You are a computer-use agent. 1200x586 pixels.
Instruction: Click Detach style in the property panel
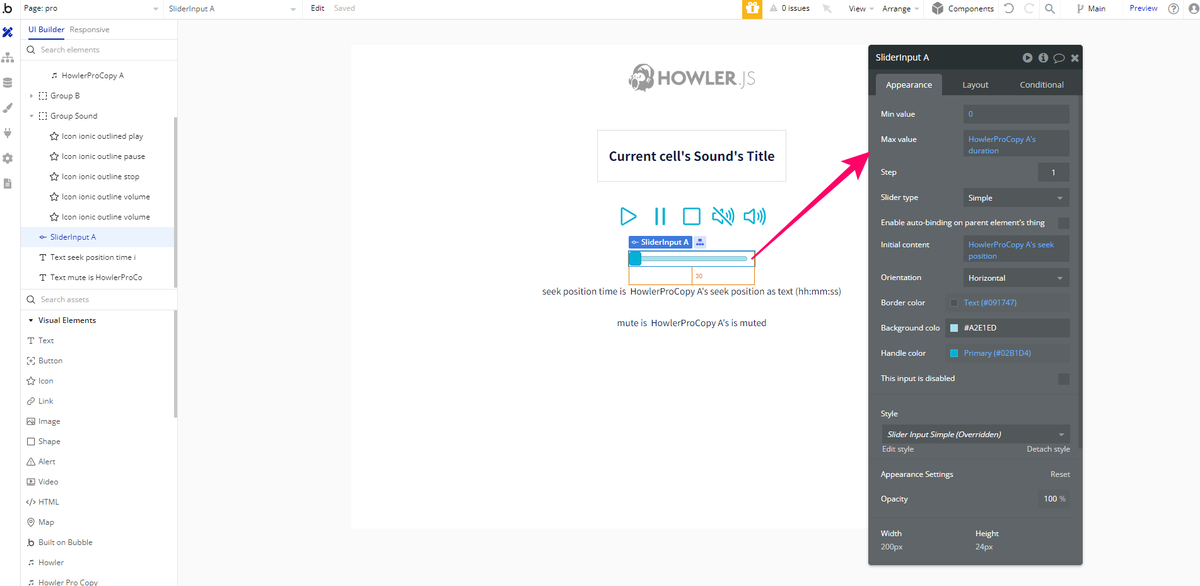pos(1047,448)
